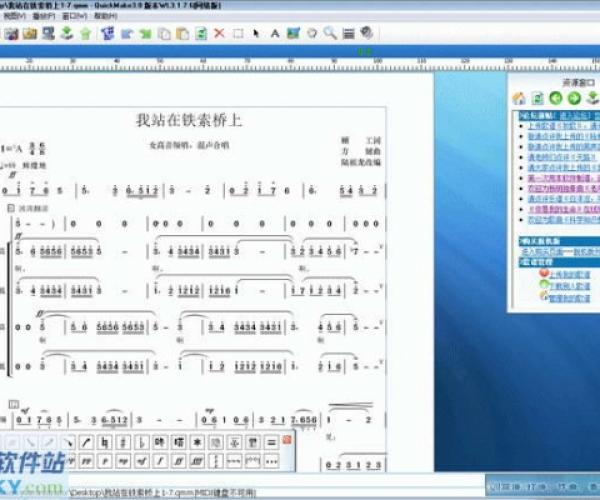Viewport: 600px width, 500px height.
Task: Click the upward slash palette symbol
Action: coord(86,443)
